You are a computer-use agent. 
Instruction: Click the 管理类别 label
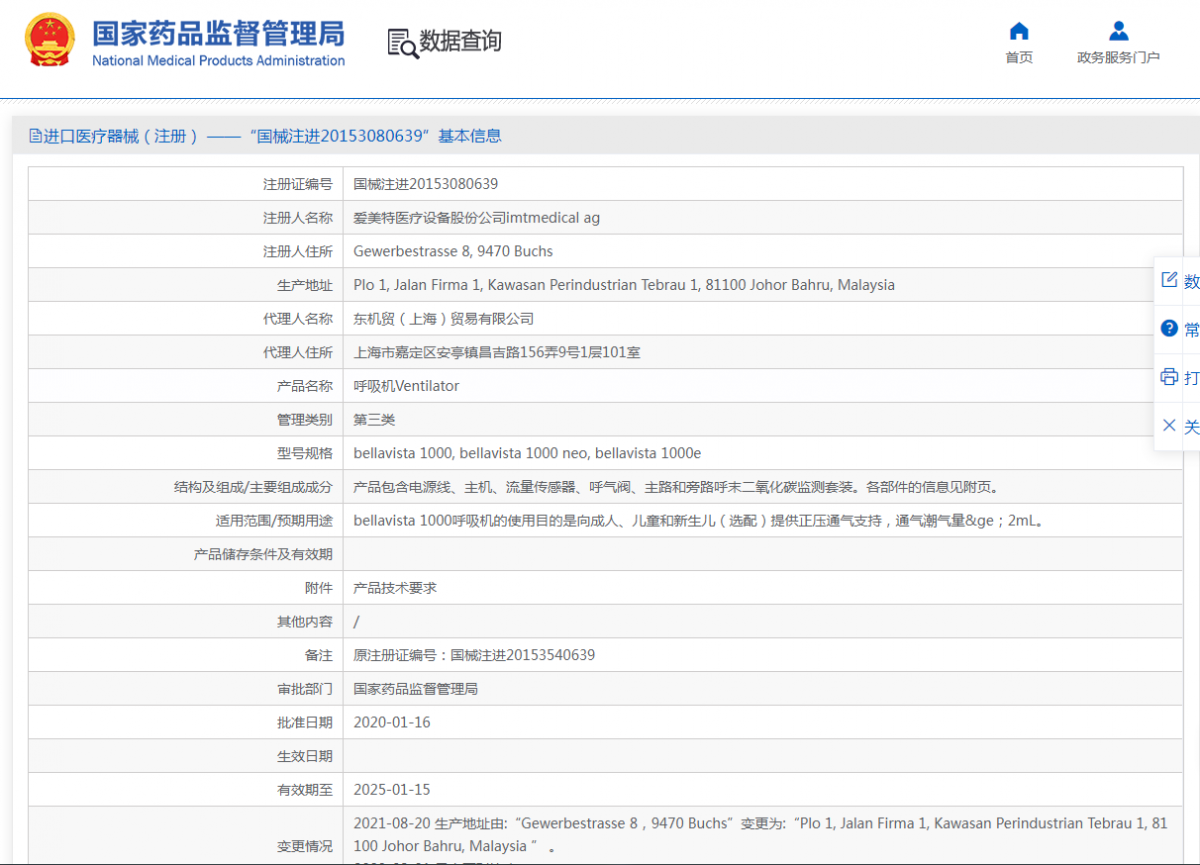(x=305, y=420)
